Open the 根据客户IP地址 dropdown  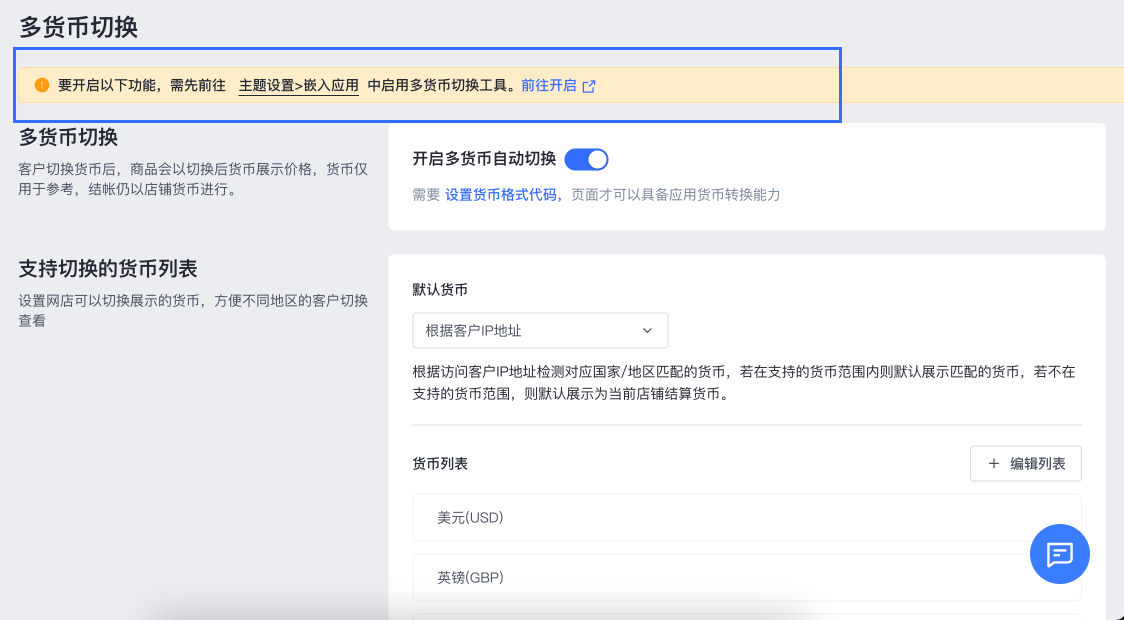tap(539, 330)
